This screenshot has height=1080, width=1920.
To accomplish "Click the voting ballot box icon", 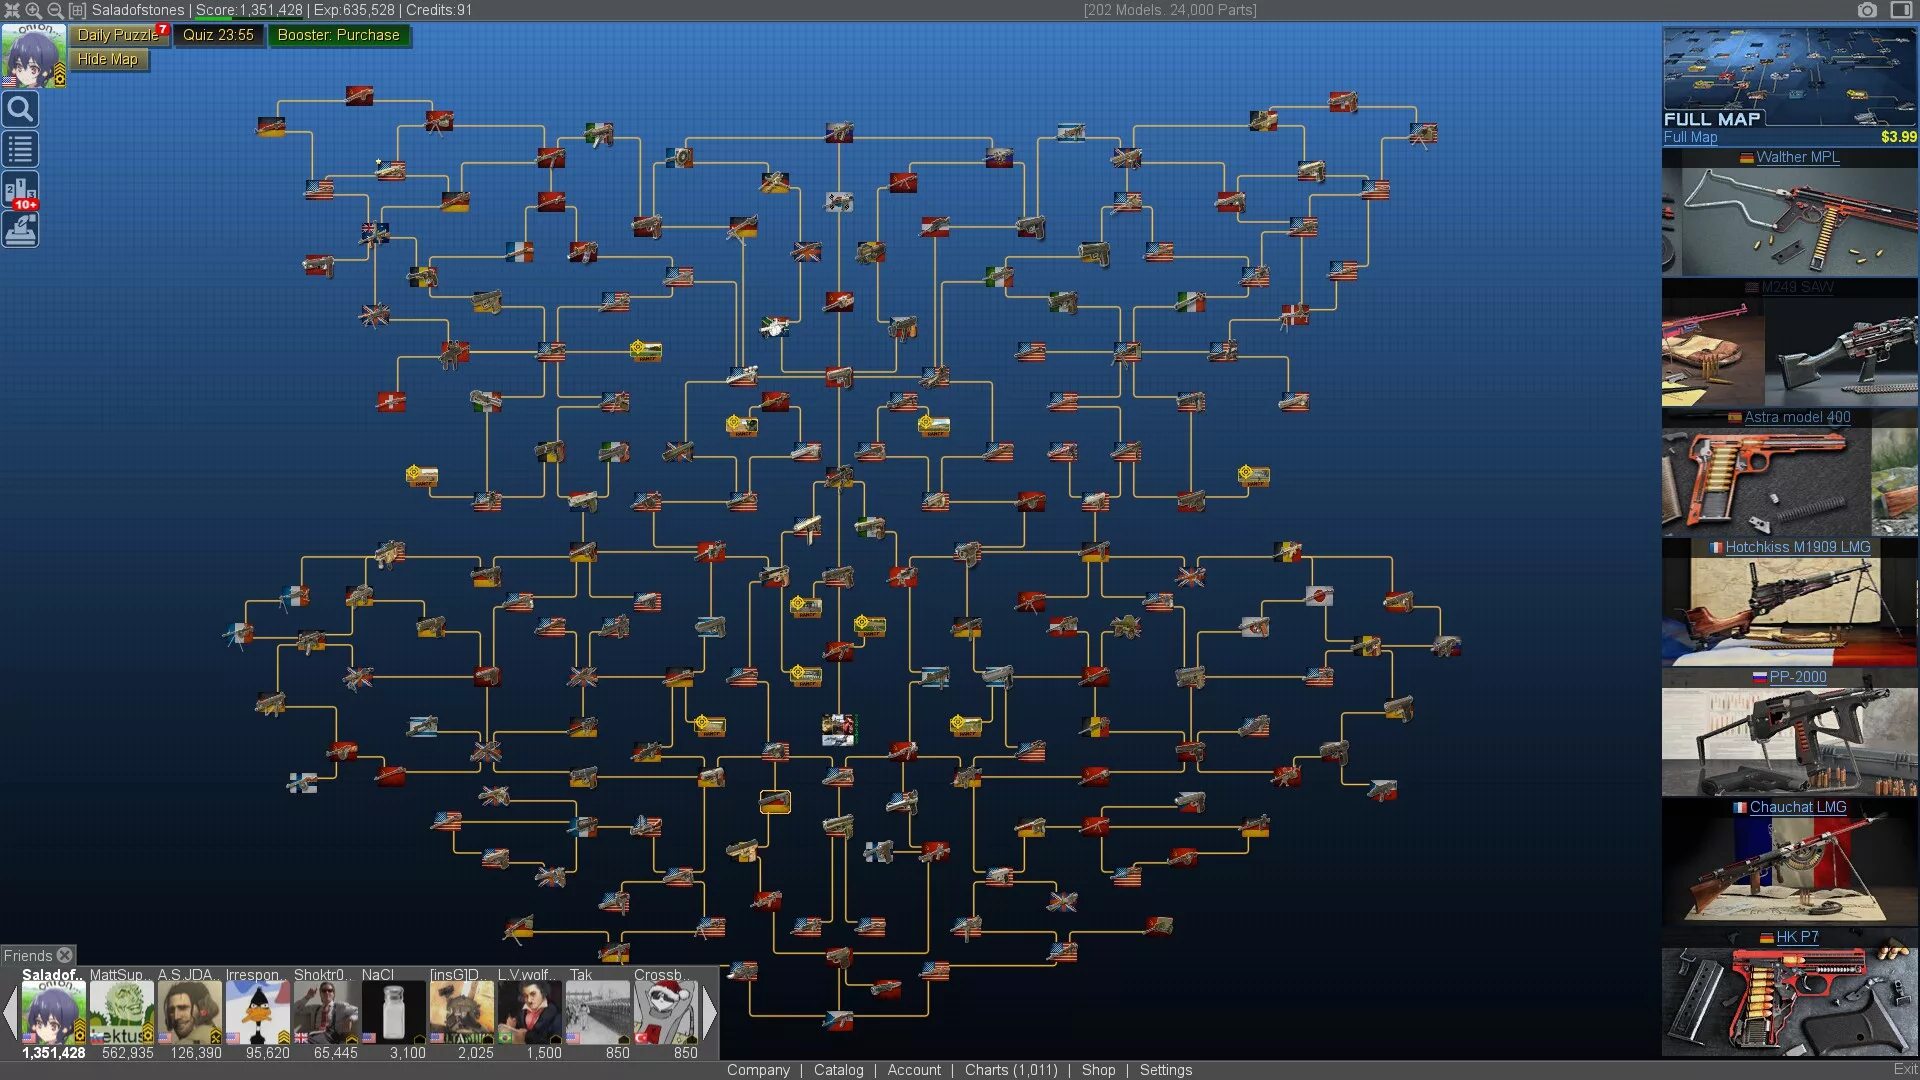I will tap(20, 231).
